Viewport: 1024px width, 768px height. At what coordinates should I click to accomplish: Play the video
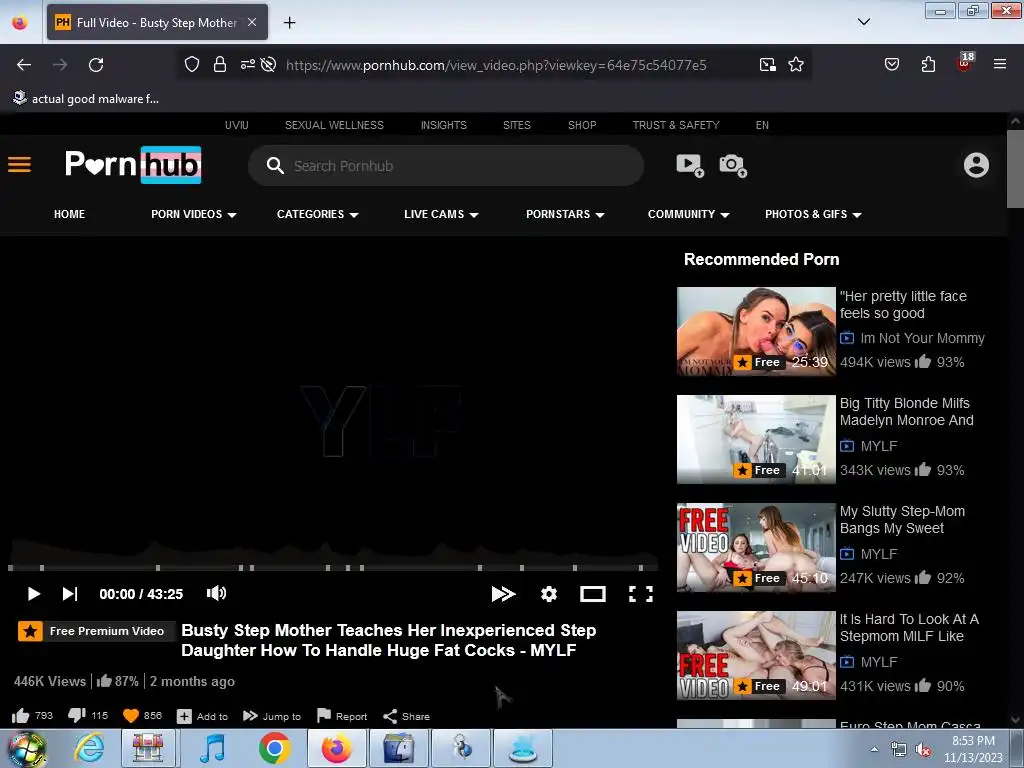[x=33, y=594]
